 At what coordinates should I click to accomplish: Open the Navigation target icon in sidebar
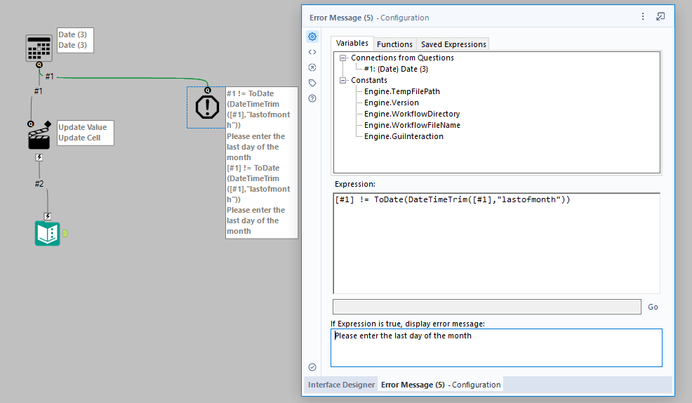click(x=312, y=68)
